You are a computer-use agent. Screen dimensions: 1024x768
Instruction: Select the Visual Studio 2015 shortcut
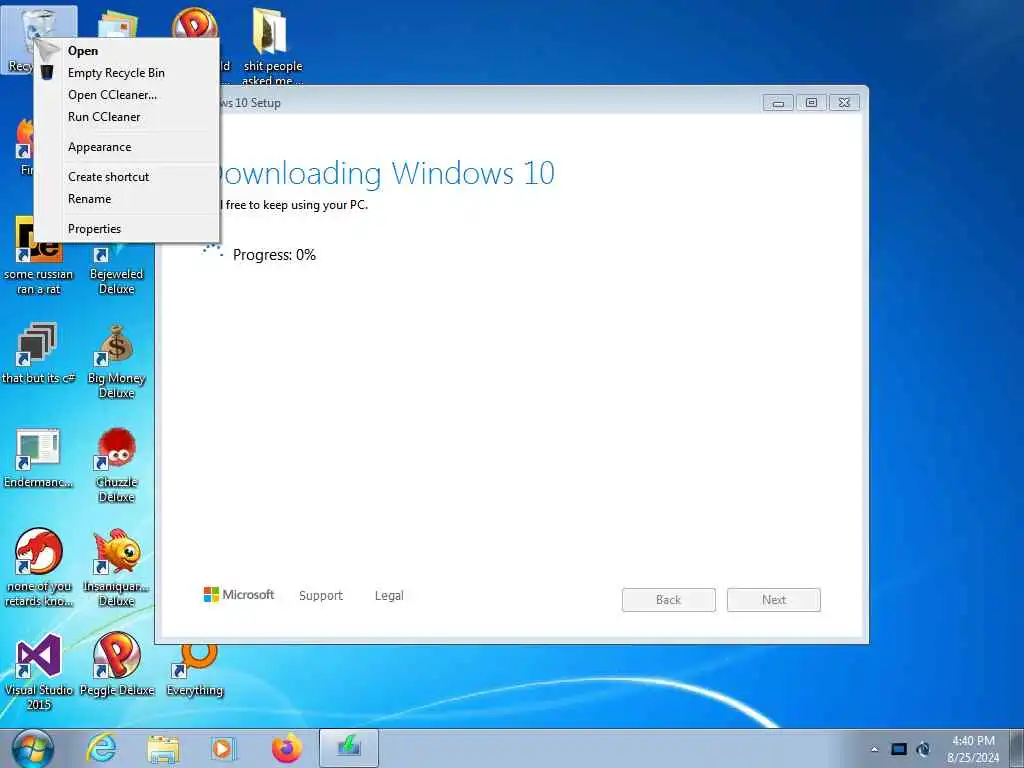click(38, 671)
